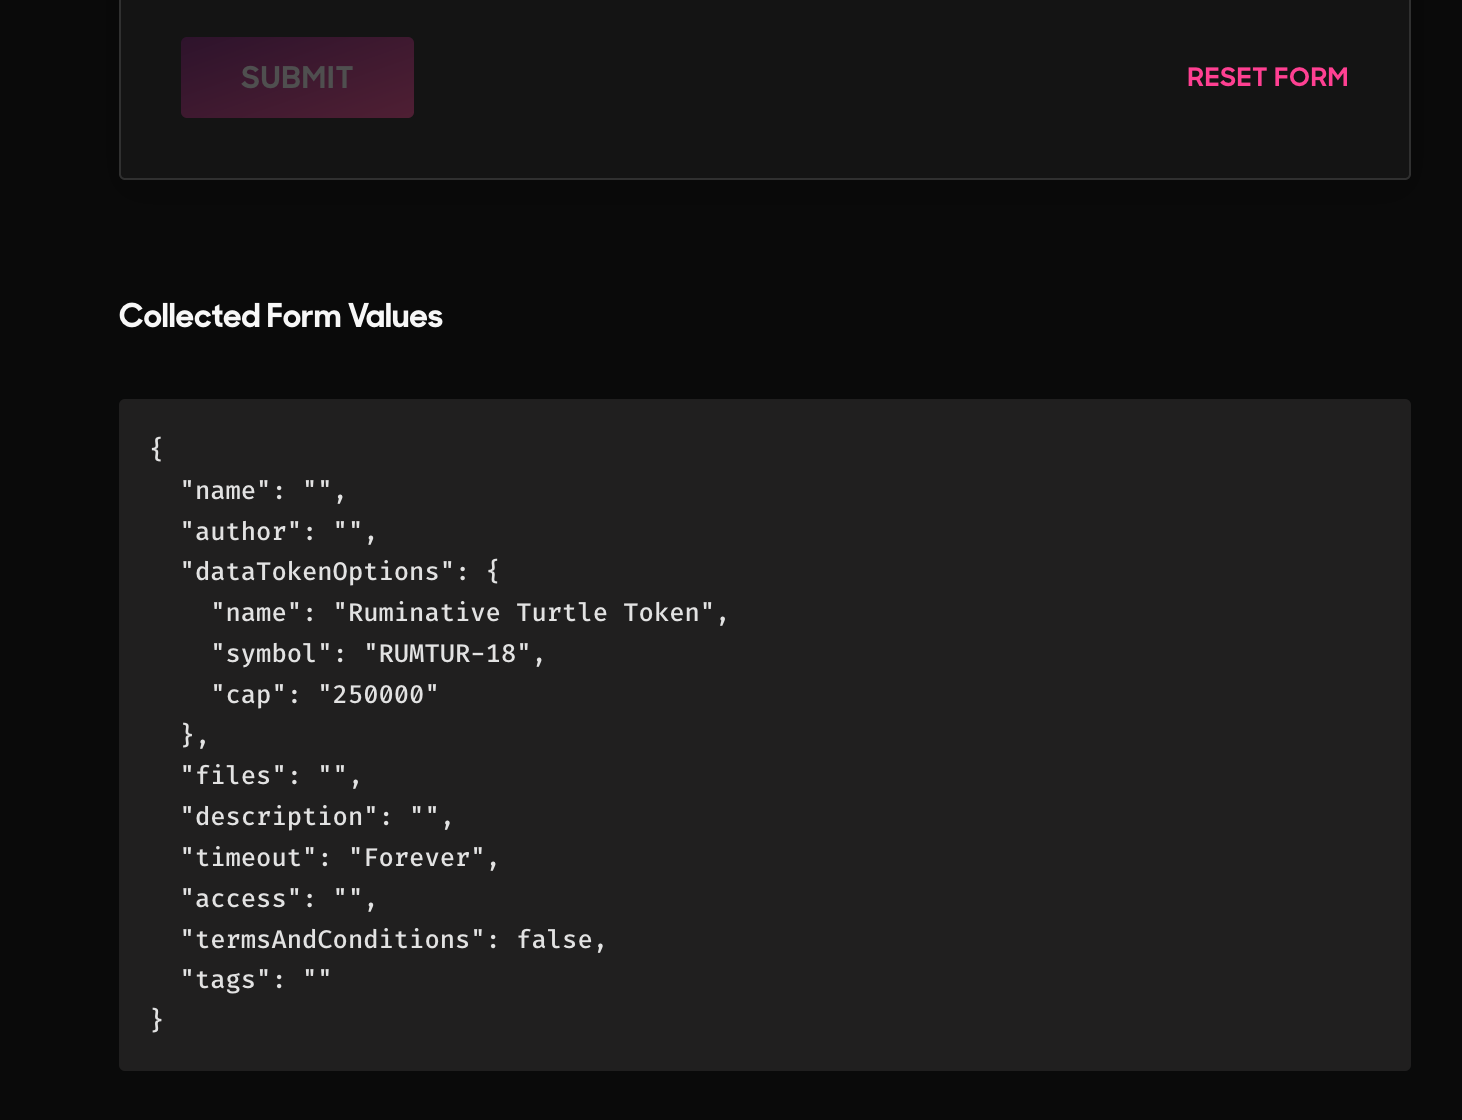Click the "author": "" line
This screenshot has height=1120, width=1462.
[x=278, y=532]
